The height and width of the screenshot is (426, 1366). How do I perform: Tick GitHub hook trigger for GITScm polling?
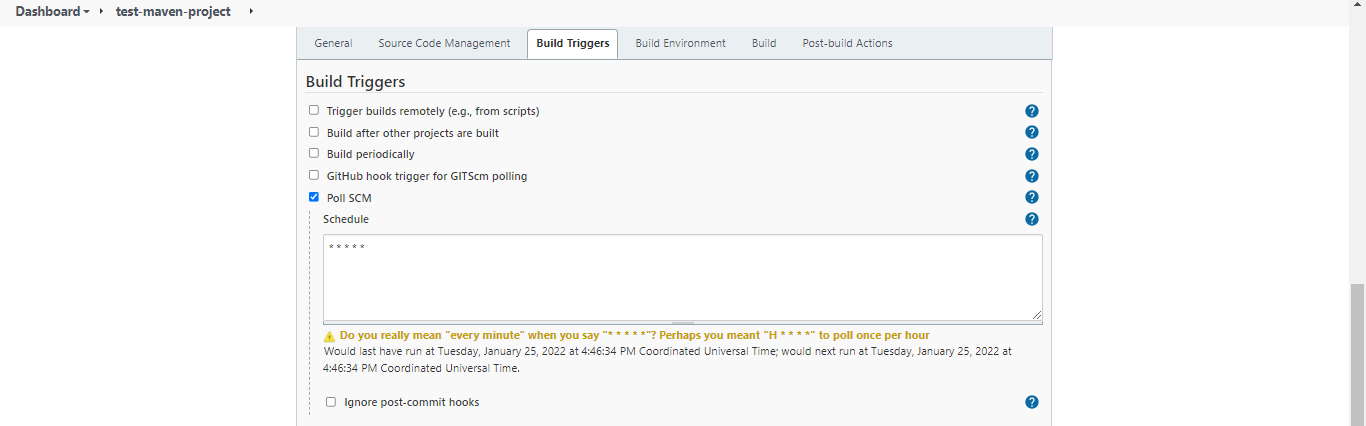[x=314, y=175]
